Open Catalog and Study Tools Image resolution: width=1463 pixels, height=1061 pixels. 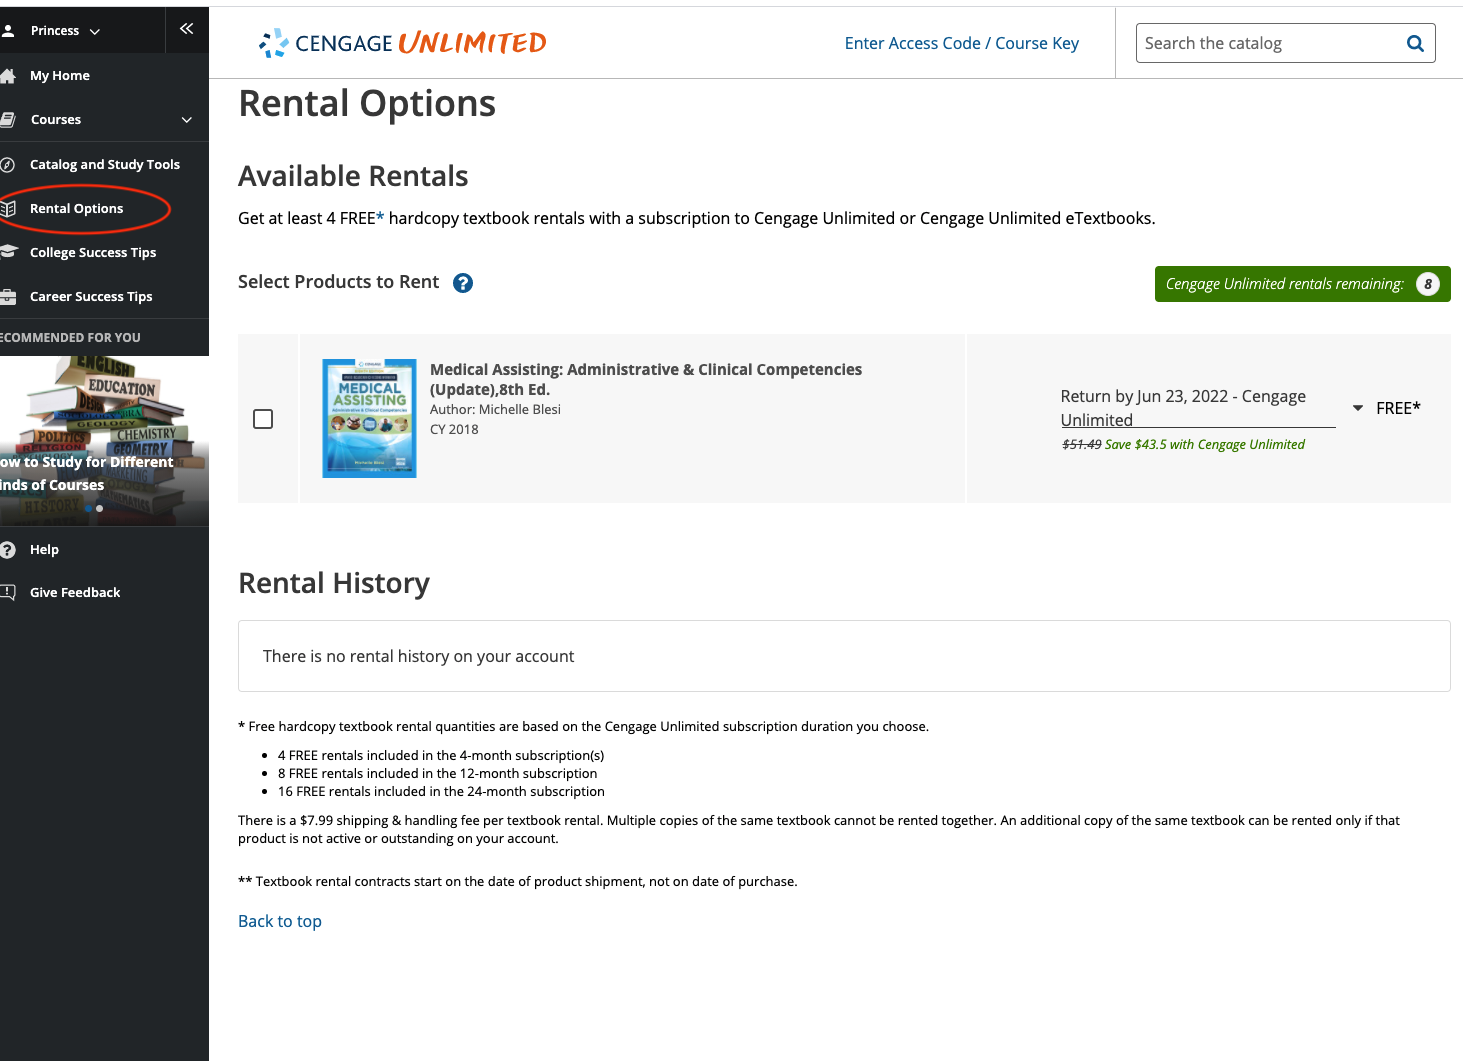tap(105, 163)
